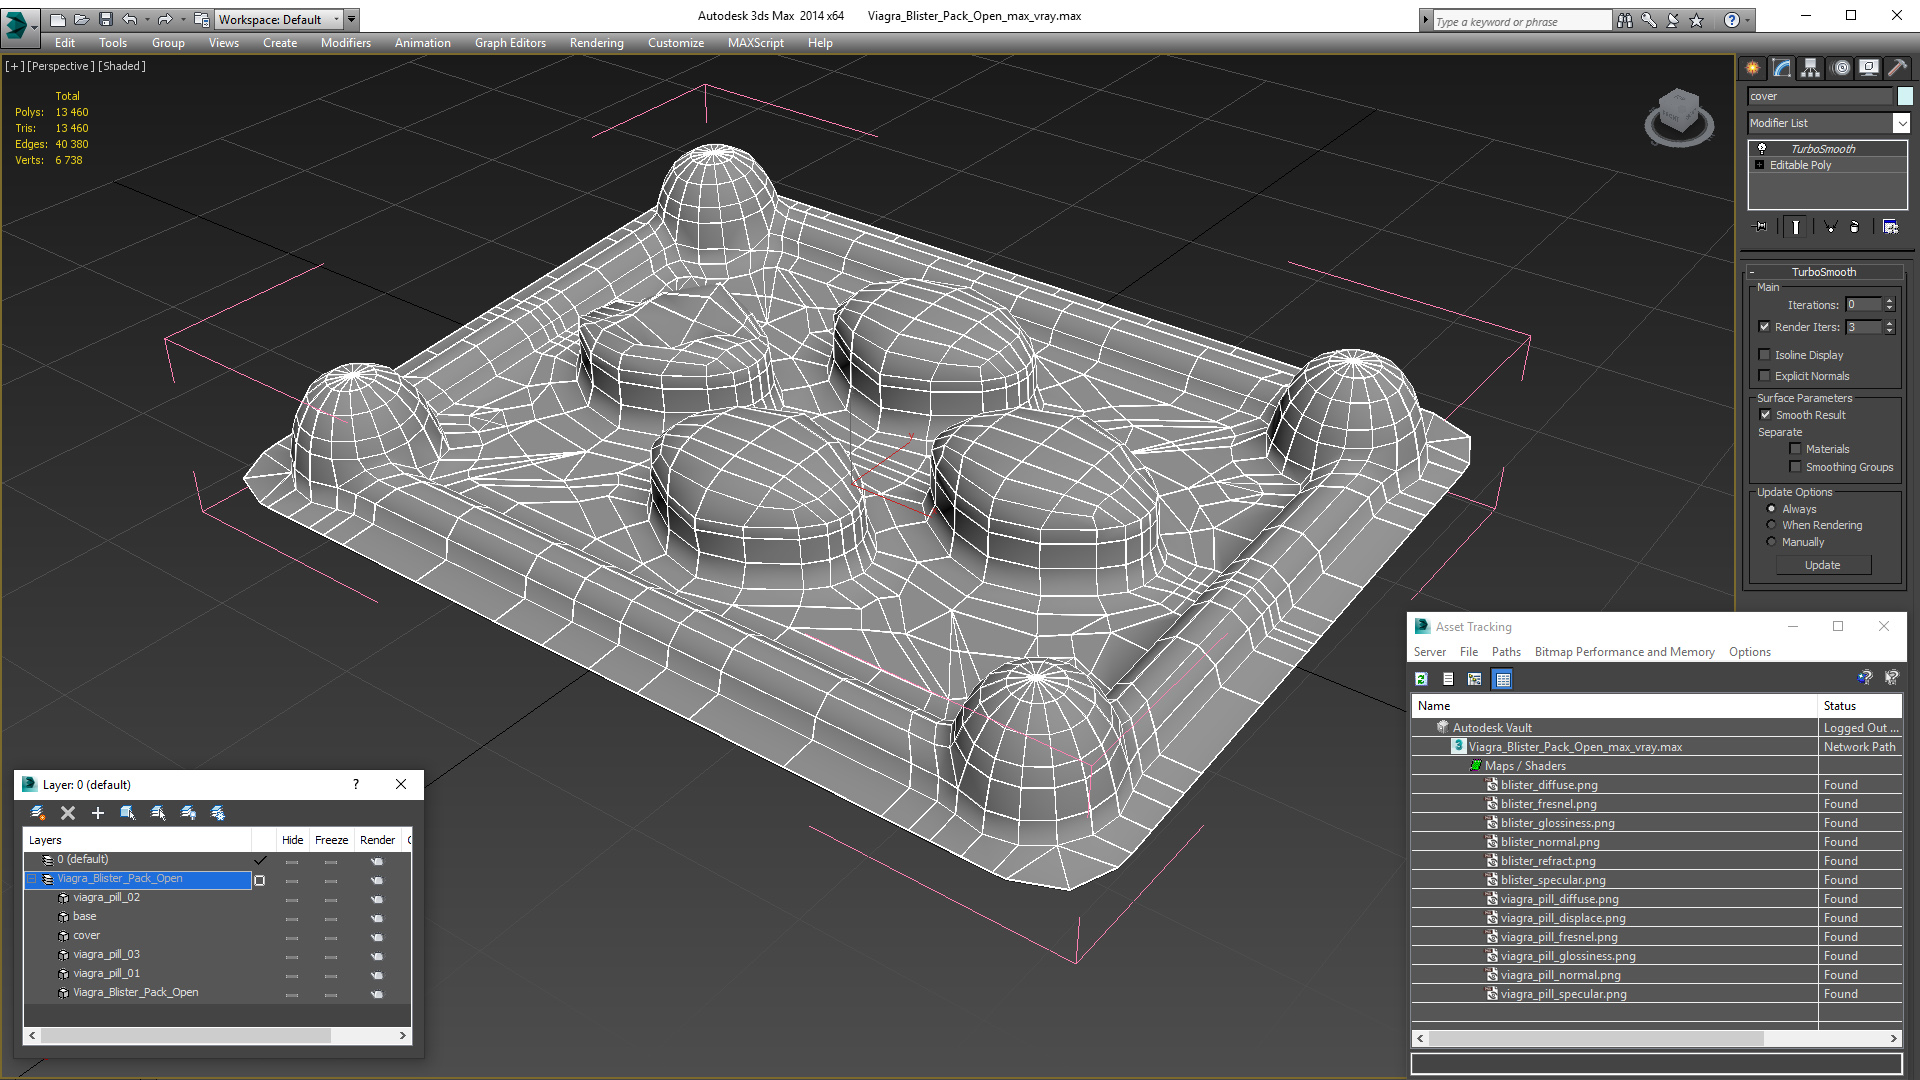Click the [Perspective] viewport label

(61, 66)
